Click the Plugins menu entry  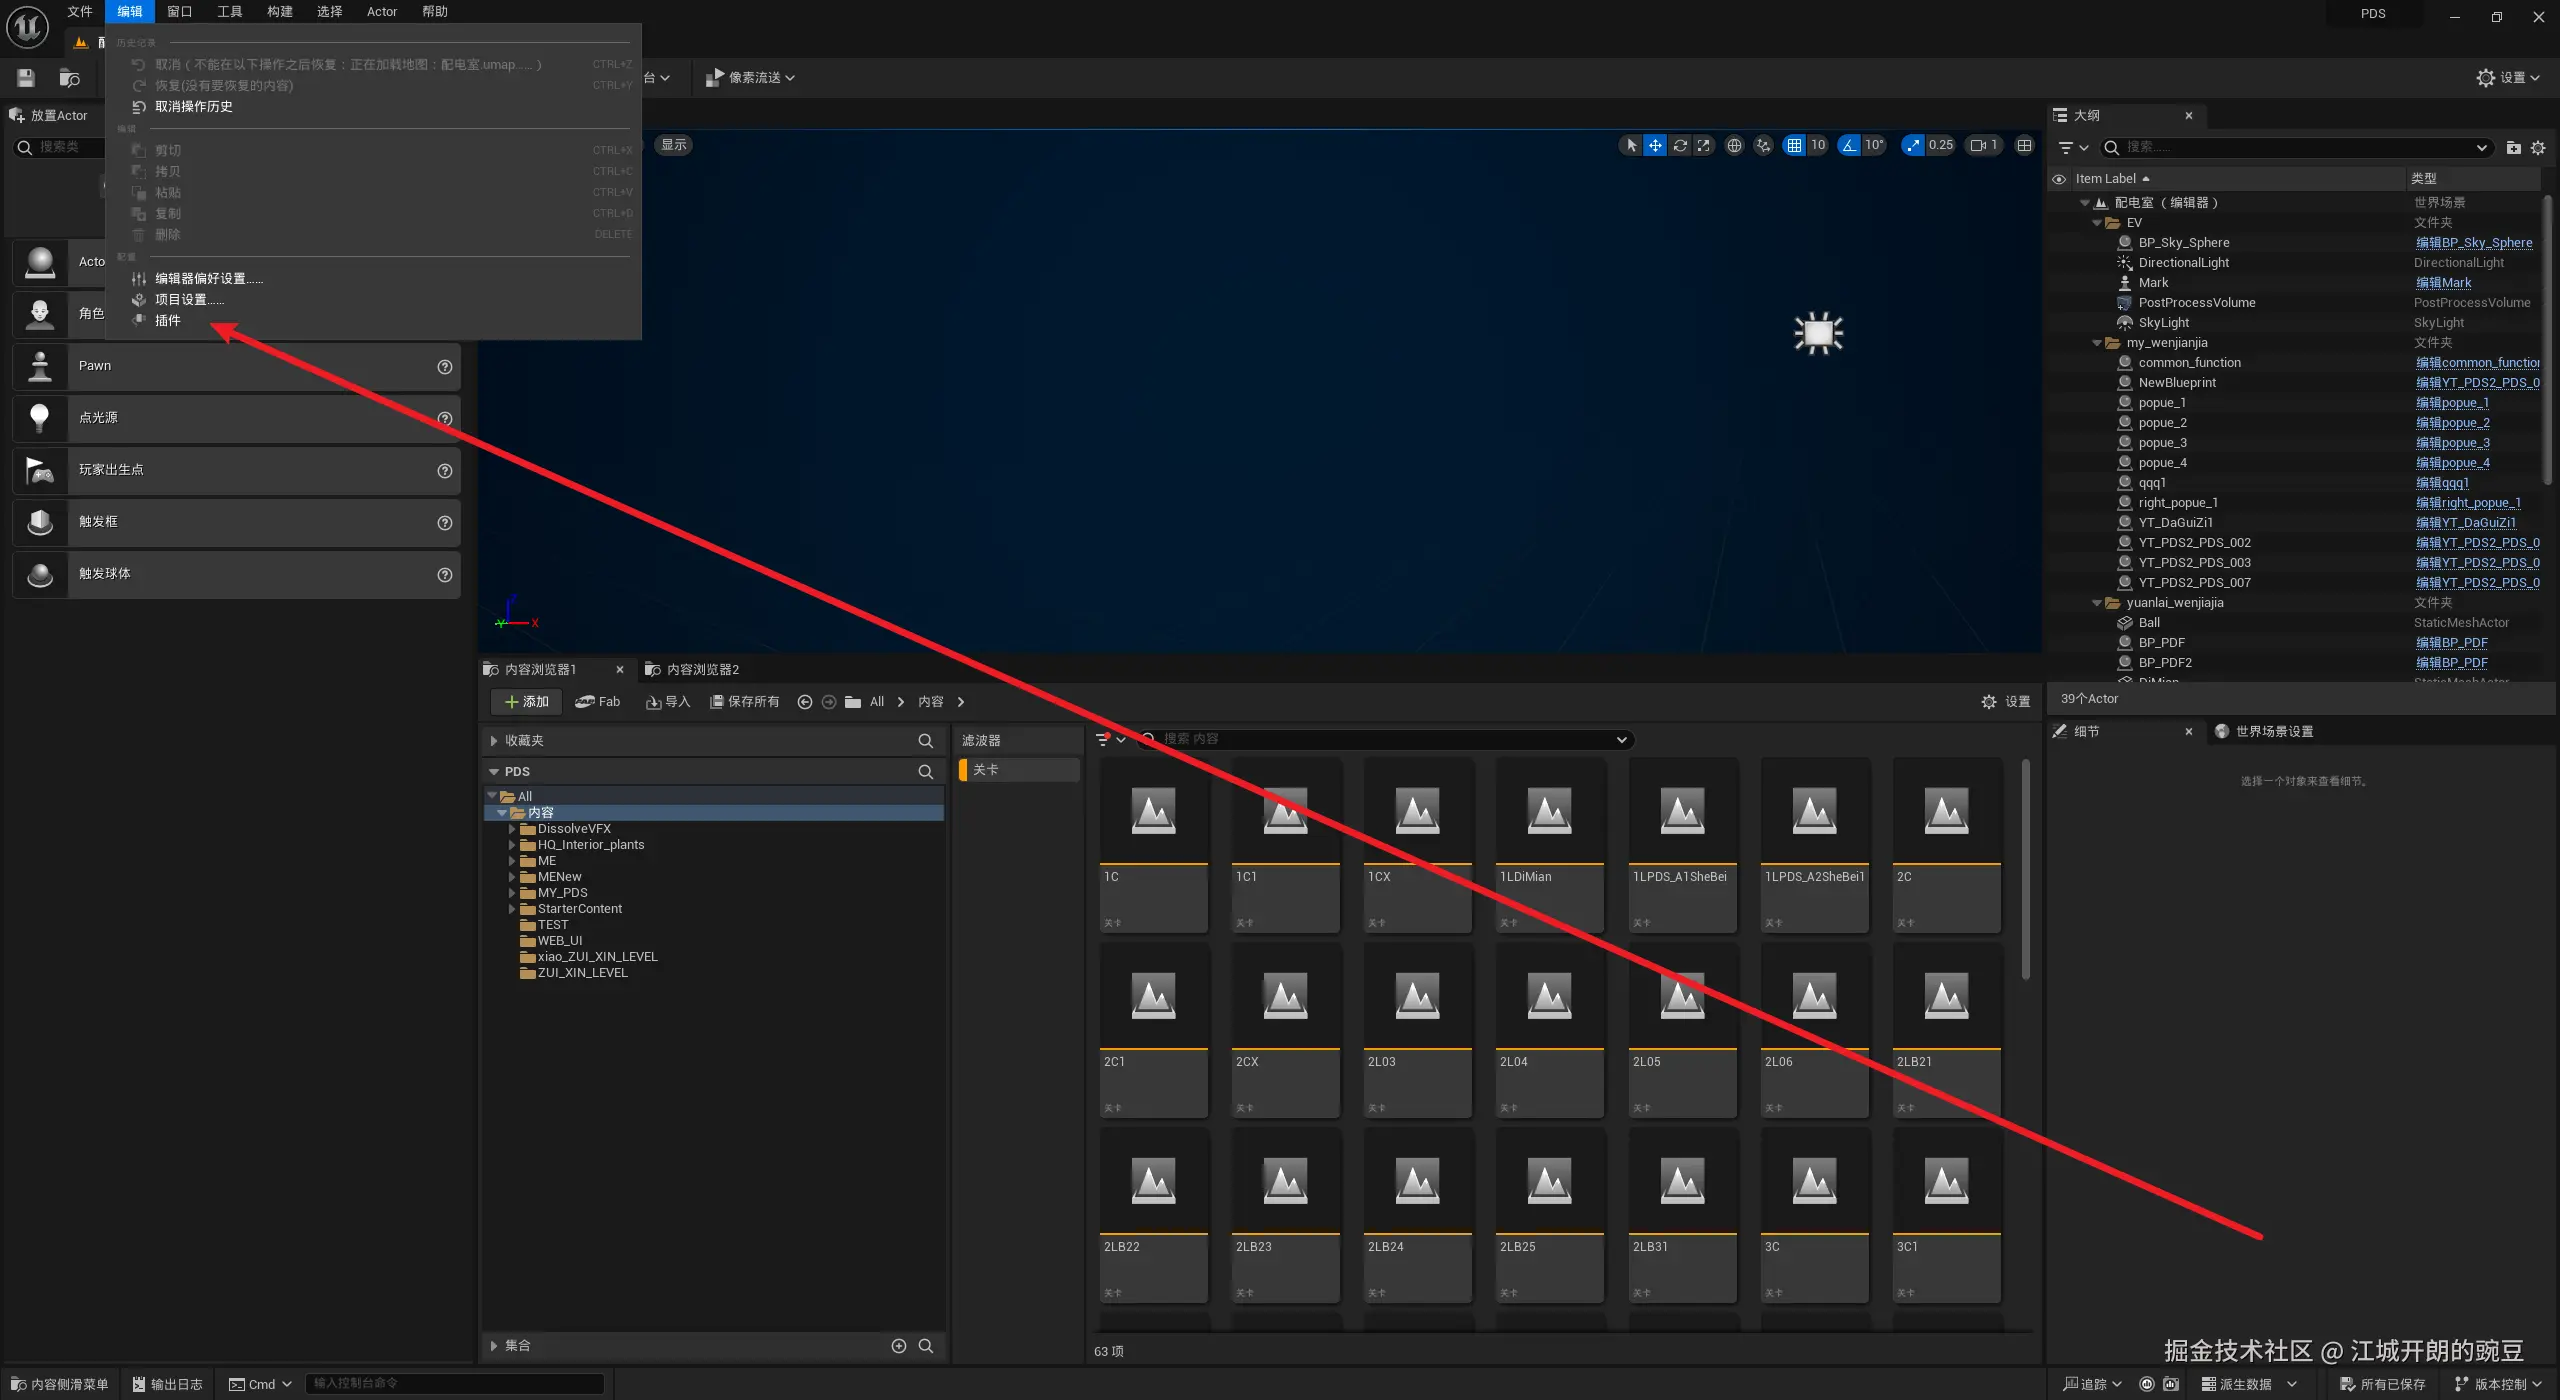pos(168,321)
